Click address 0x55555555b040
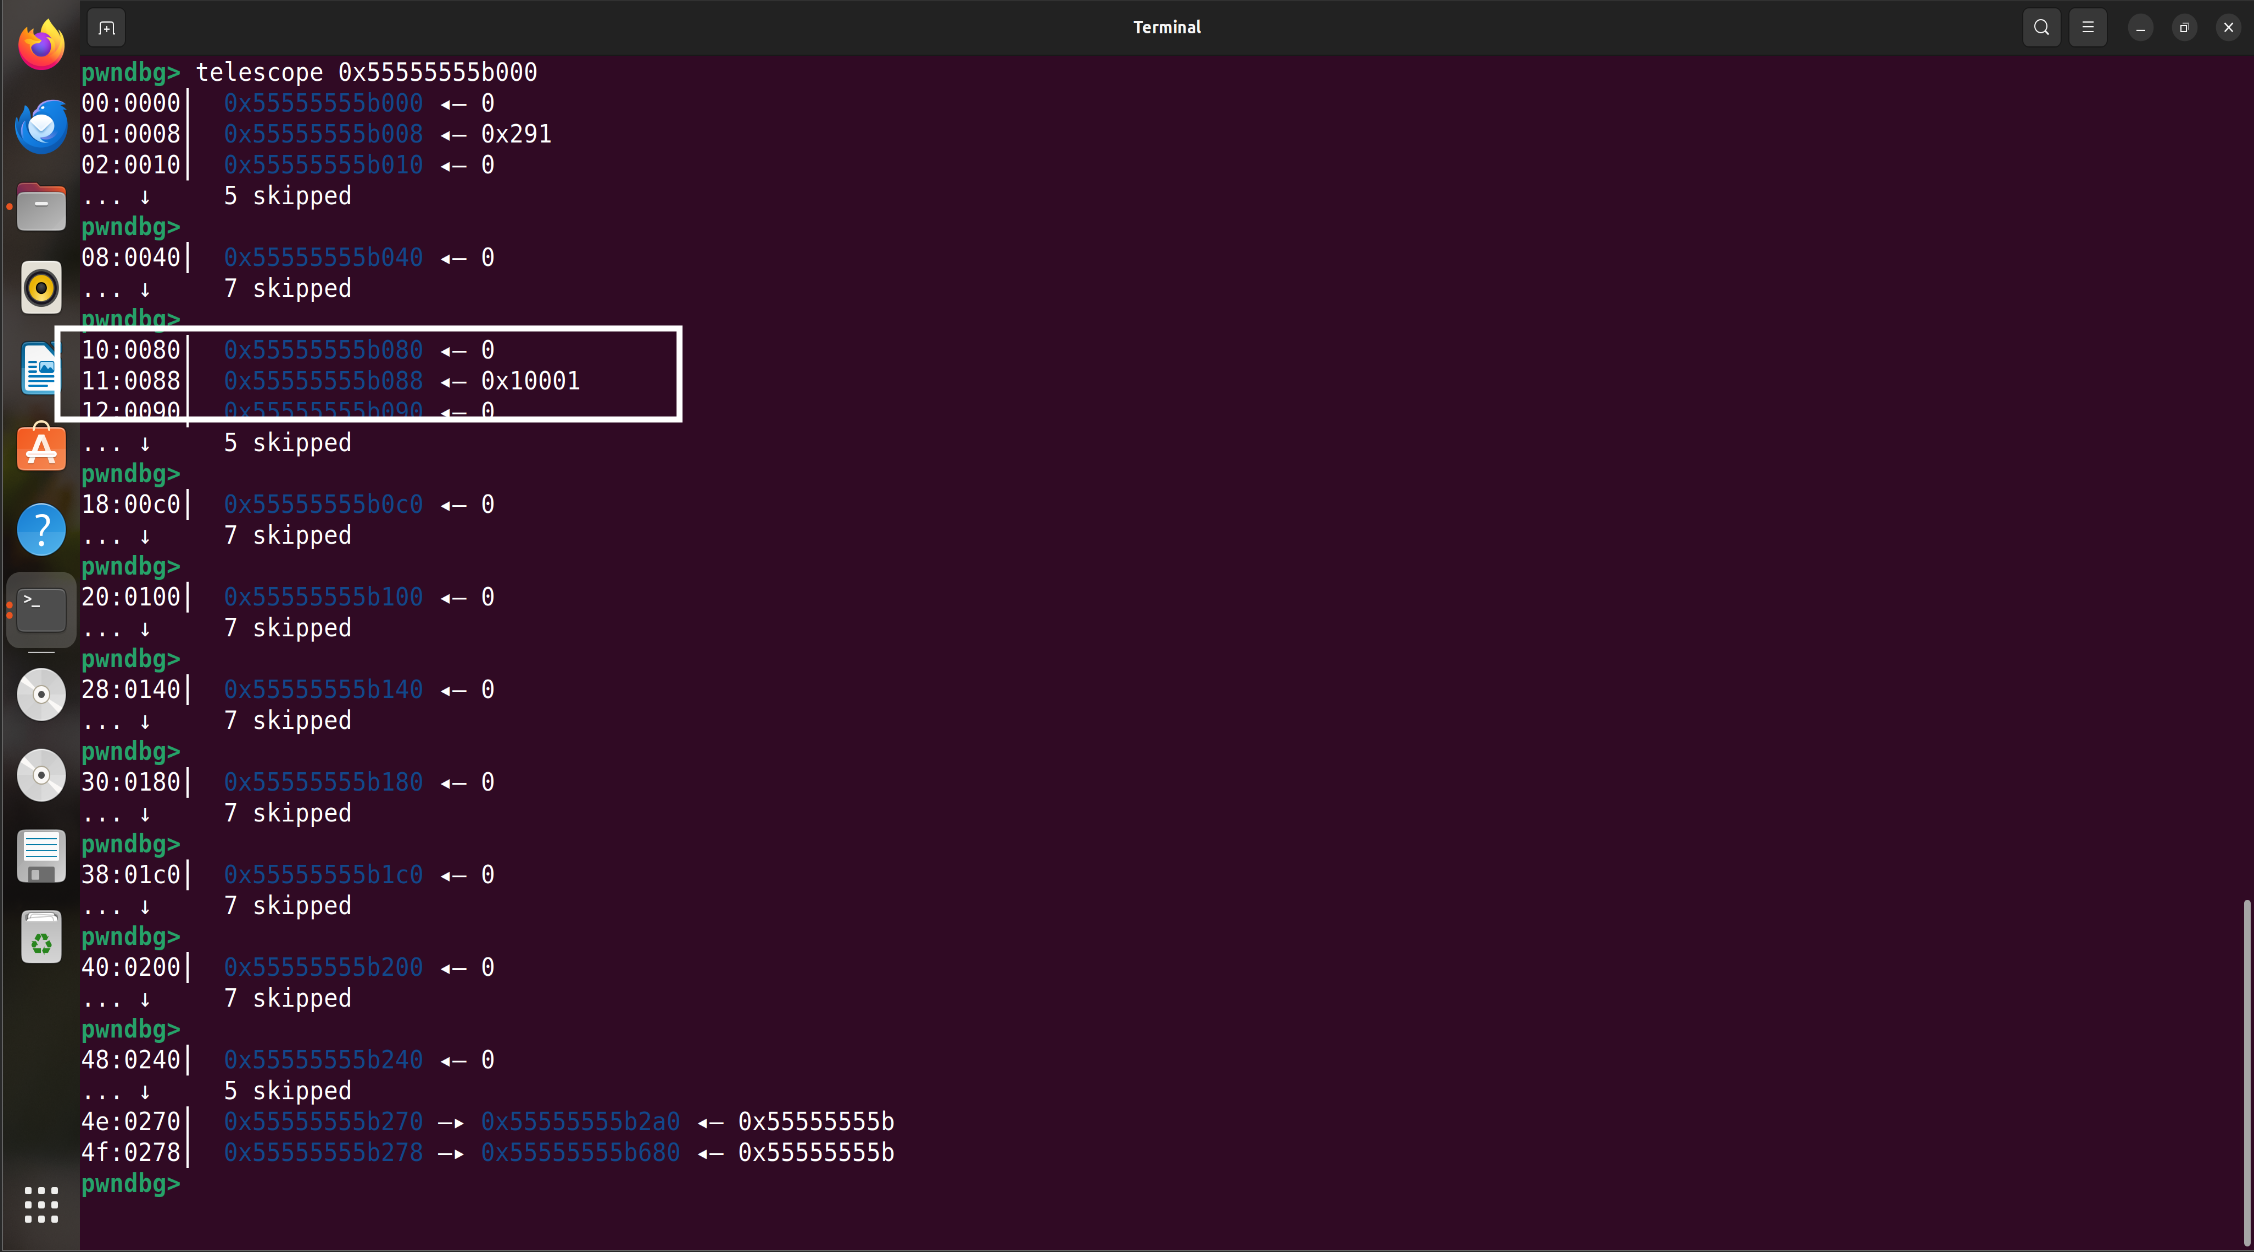The height and width of the screenshot is (1252, 2254). (x=323, y=258)
